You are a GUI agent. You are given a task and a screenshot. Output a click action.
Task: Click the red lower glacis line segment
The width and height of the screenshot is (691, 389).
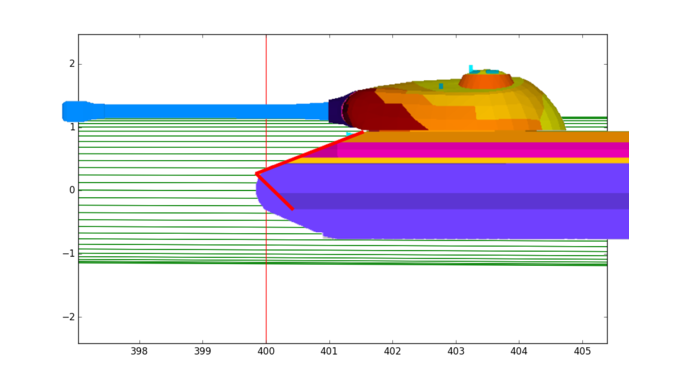point(275,192)
